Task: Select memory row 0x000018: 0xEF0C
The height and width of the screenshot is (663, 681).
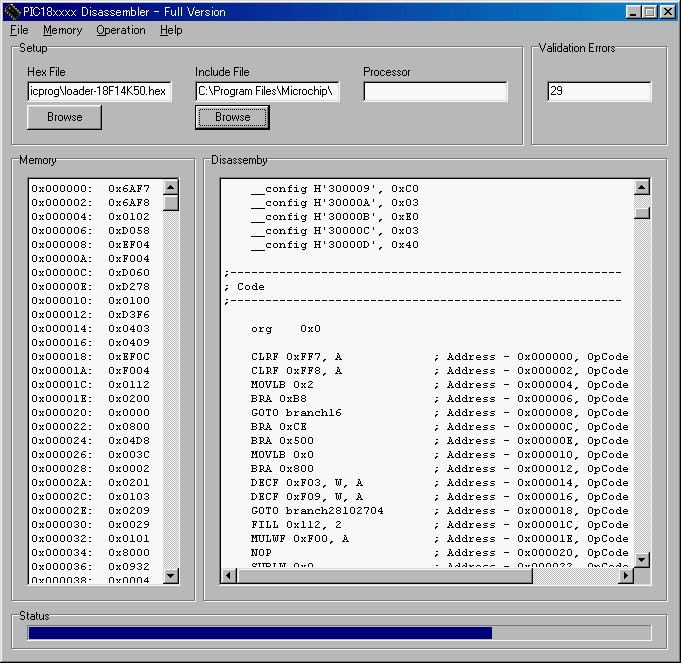Action: tap(90, 356)
